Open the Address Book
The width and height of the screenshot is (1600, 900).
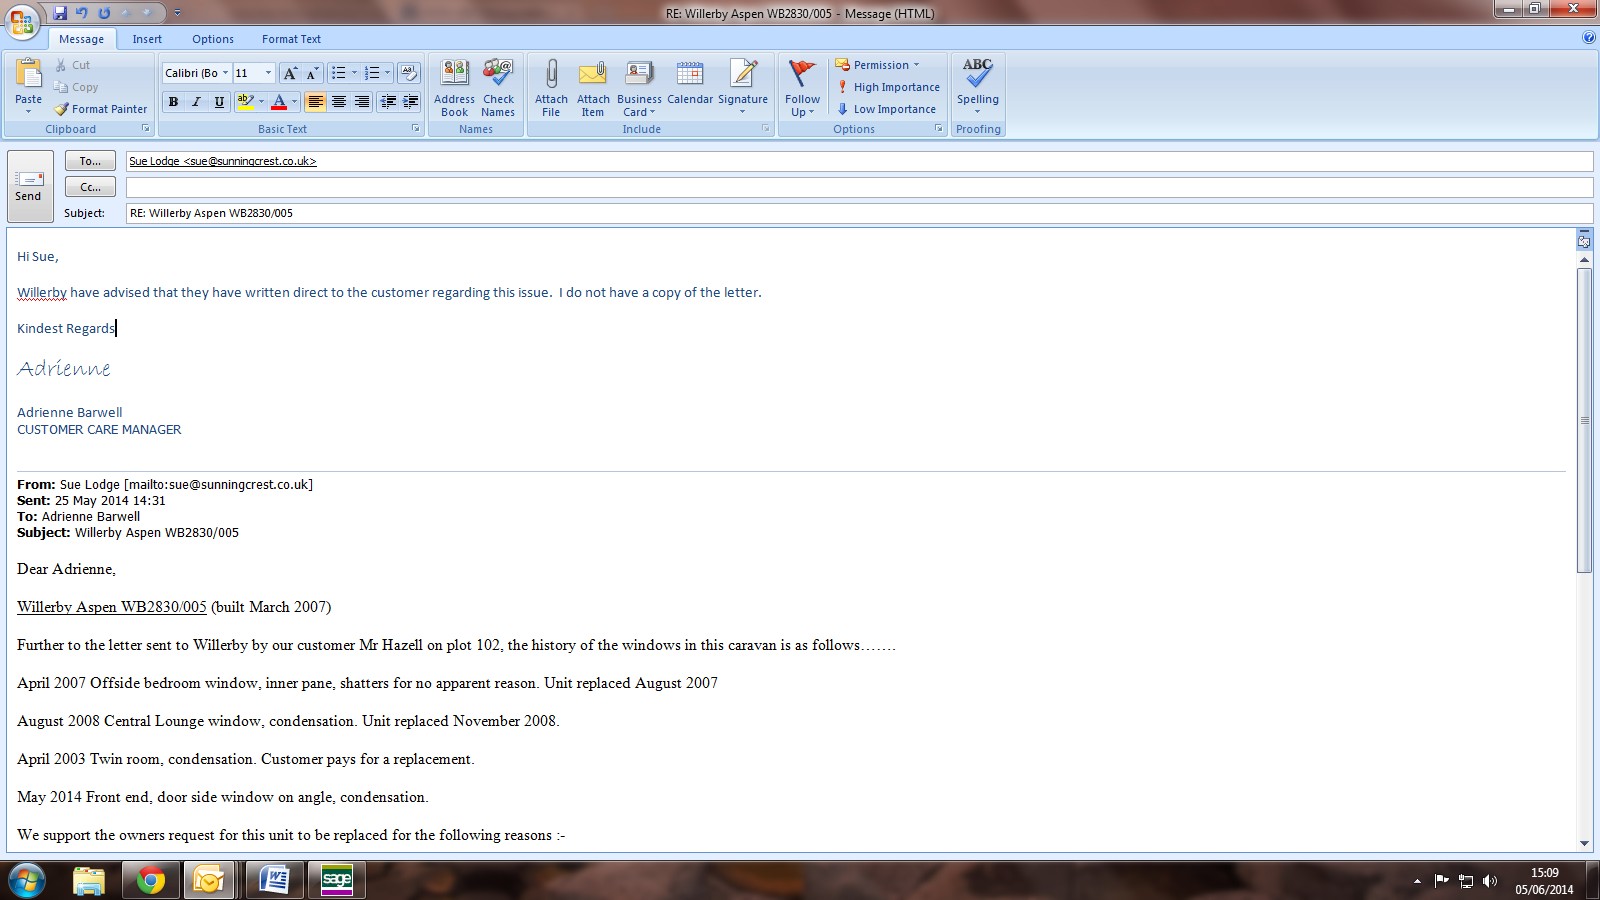[454, 75]
